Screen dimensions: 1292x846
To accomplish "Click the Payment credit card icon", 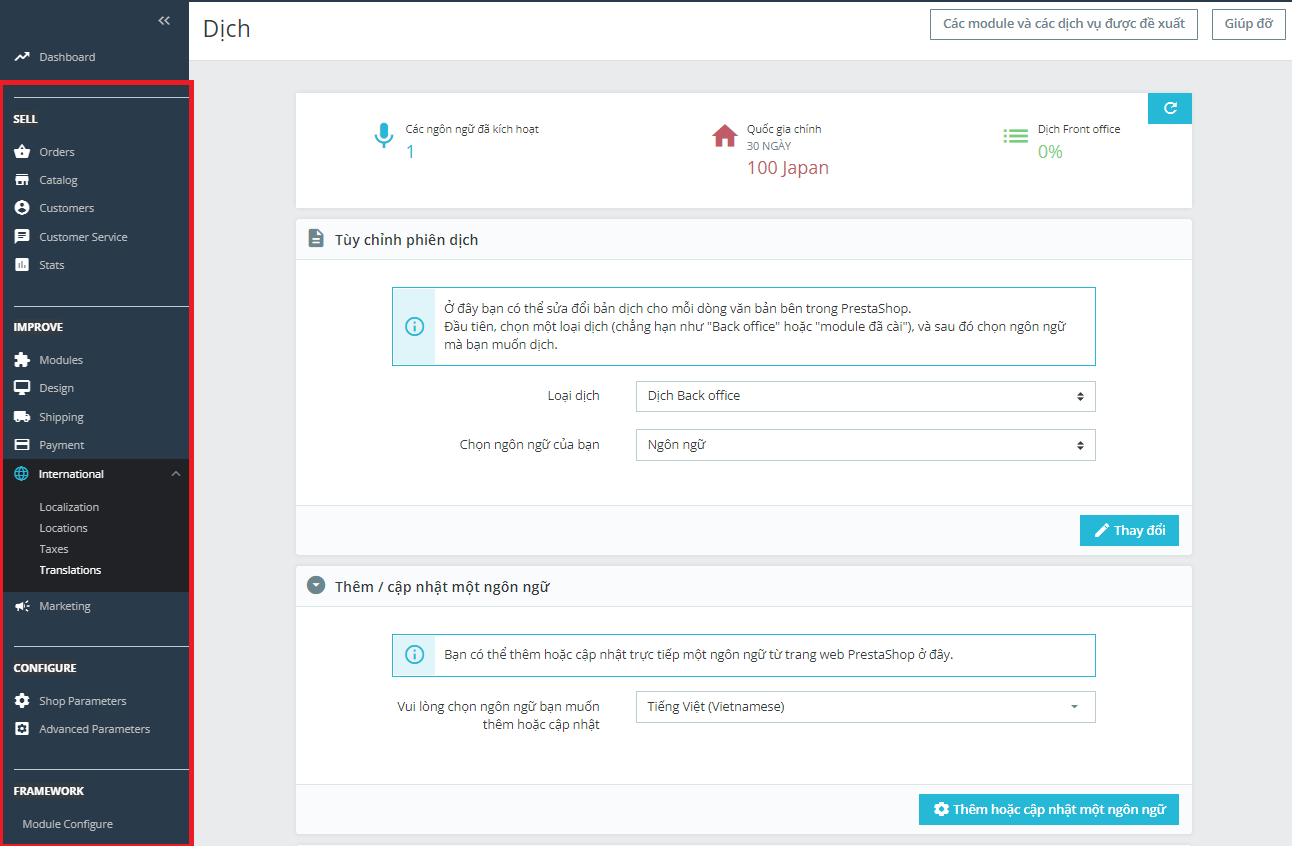I will click(22, 445).
